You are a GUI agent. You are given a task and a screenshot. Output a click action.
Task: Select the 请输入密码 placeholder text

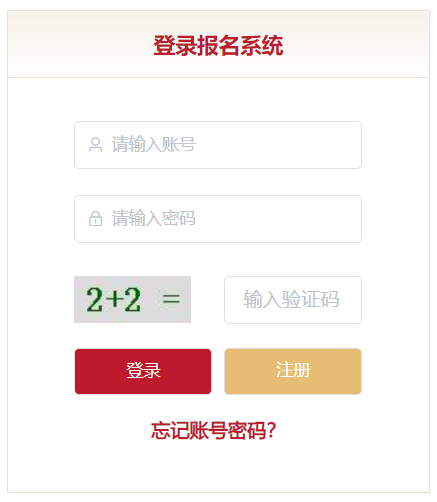pyautogui.click(x=154, y=218)
